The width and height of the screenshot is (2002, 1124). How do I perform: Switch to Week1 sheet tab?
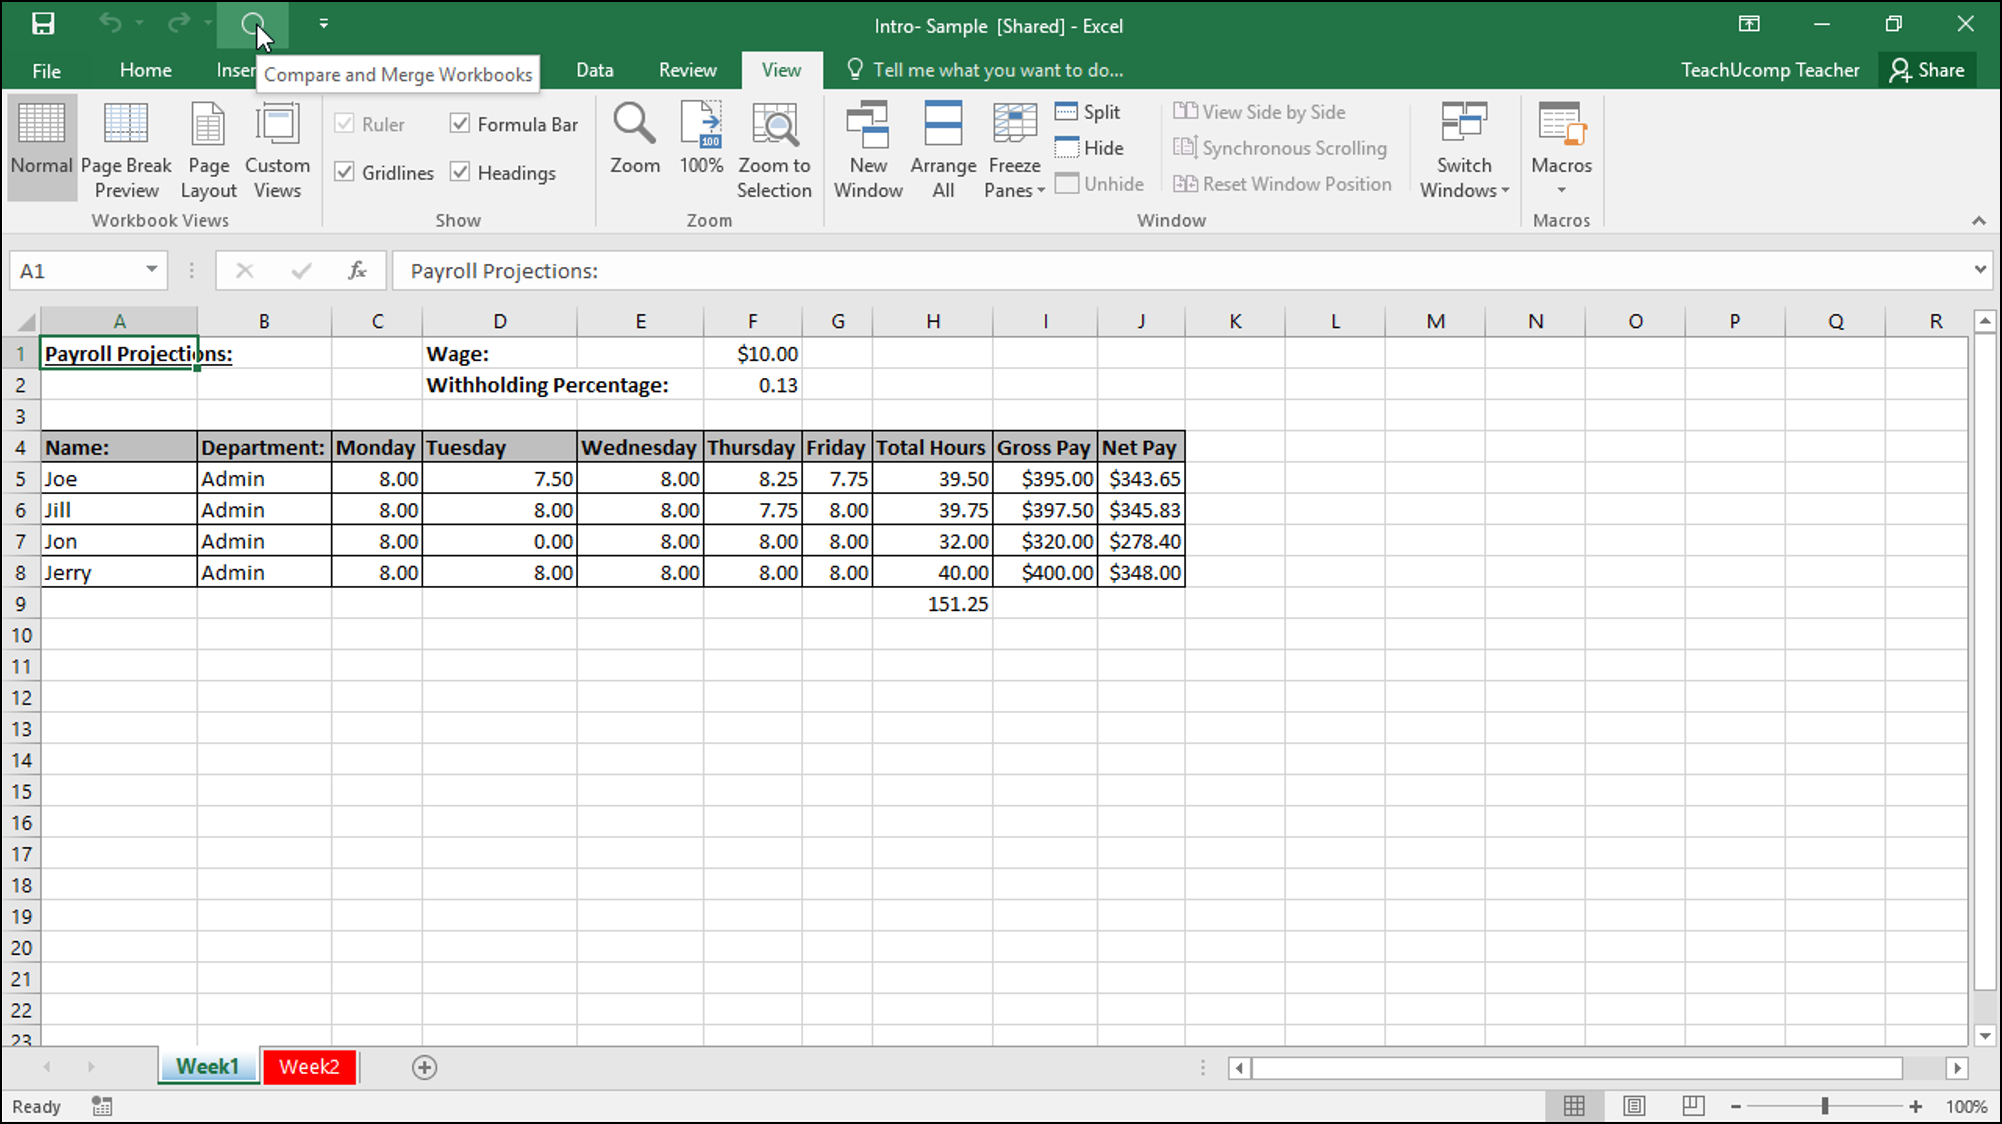tap(208, 1066)
